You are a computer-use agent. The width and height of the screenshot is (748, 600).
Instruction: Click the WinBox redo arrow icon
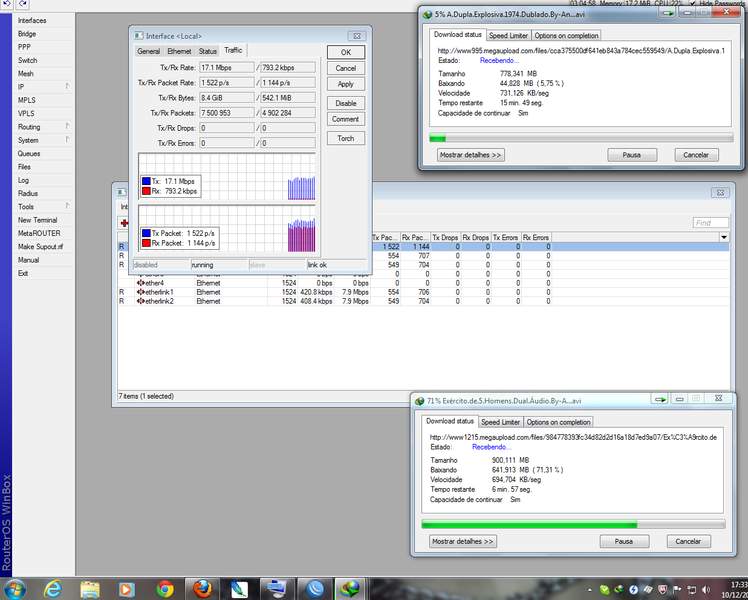pyautogui.click(x=23, y=4)
